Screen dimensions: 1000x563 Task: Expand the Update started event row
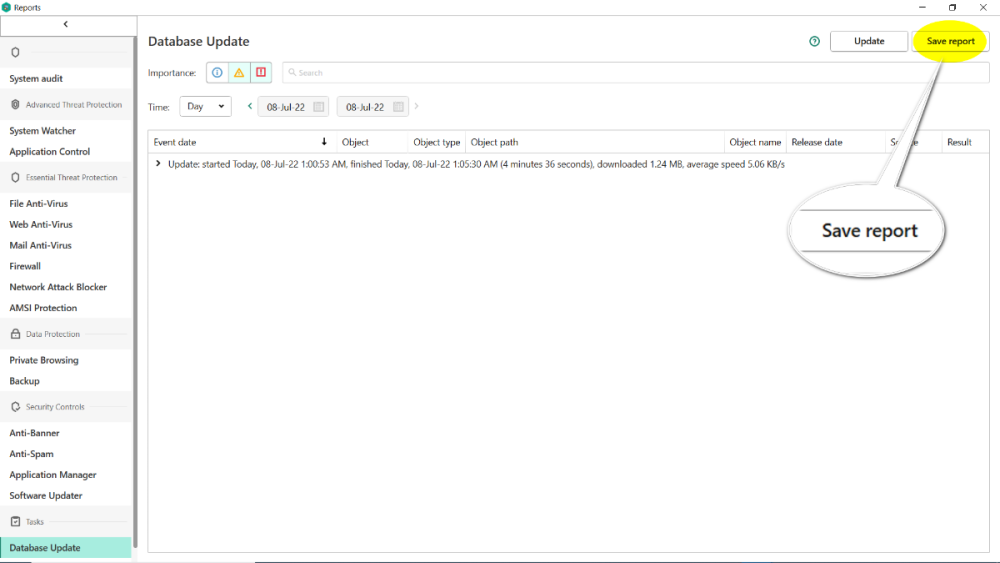coord(158,164)
